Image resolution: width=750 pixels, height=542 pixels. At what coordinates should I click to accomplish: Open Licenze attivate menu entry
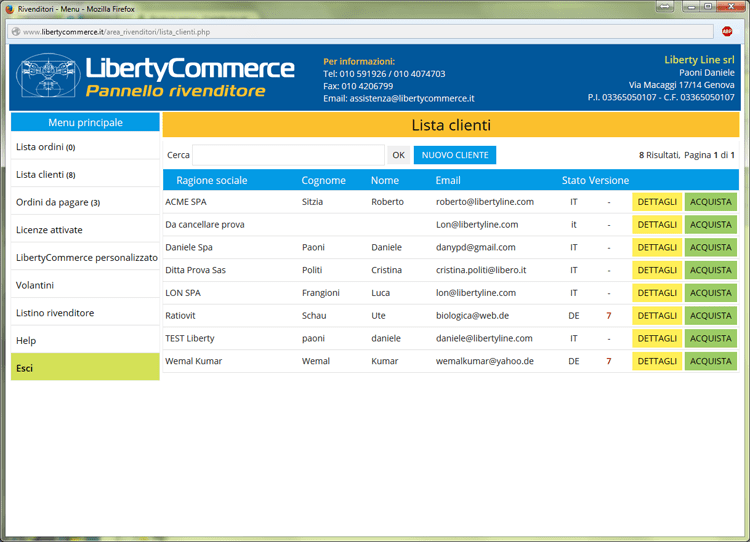pos(85,230)
